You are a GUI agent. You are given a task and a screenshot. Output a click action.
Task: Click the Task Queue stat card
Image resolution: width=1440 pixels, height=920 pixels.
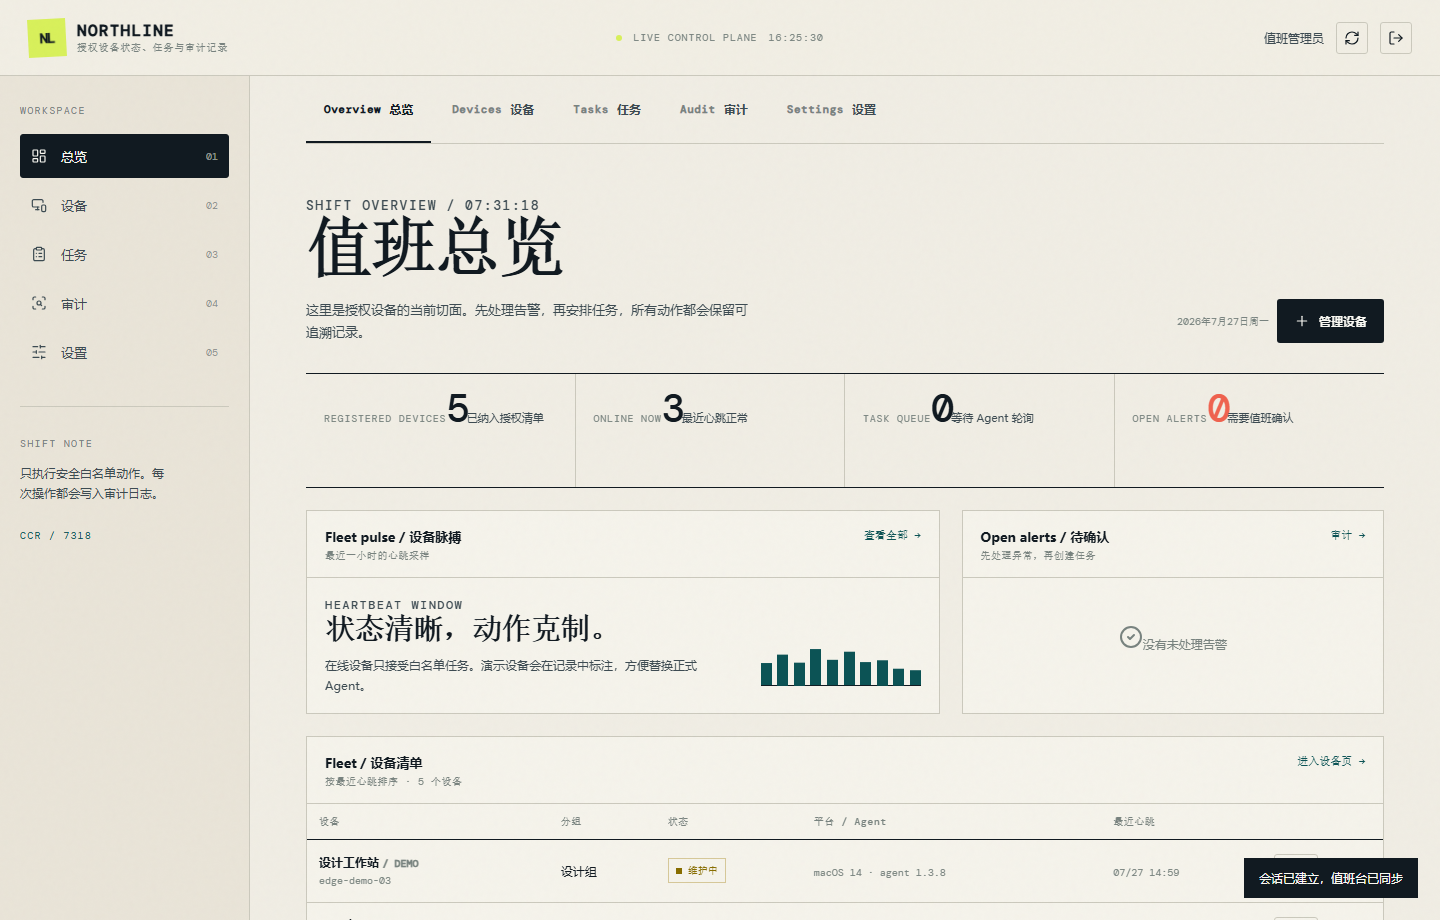(979, 430)
